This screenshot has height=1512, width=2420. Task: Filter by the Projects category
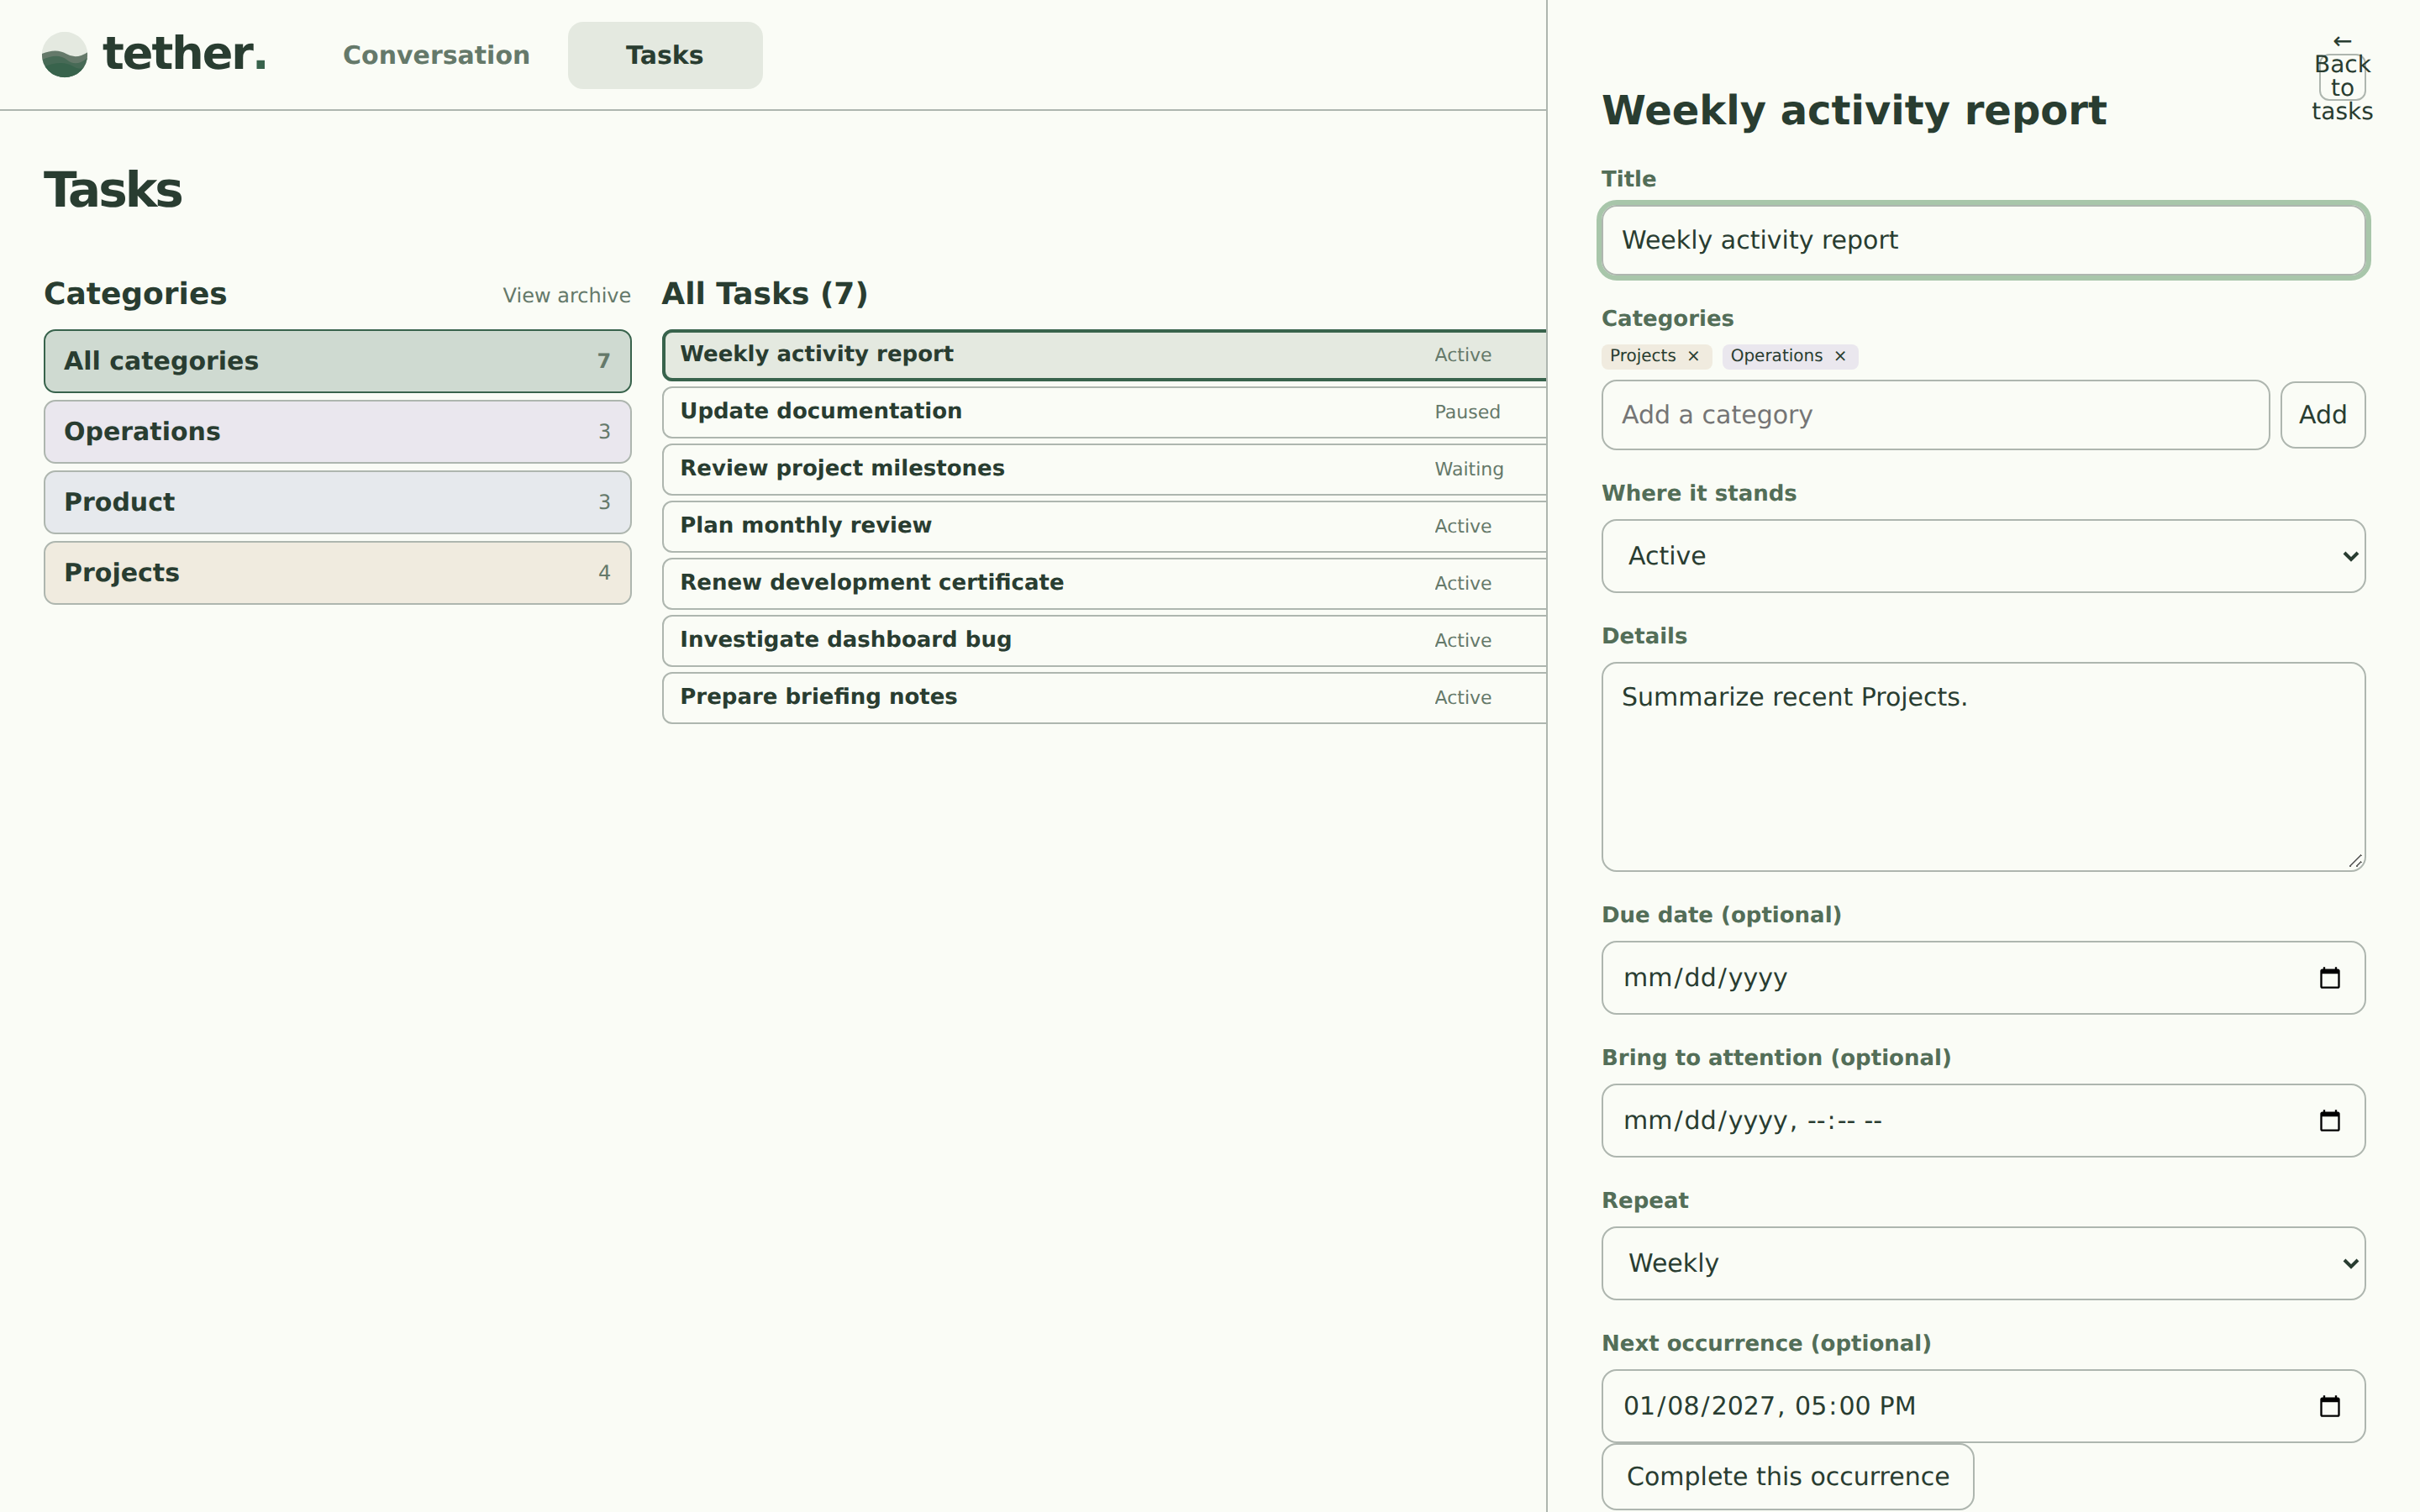[337, 573]
